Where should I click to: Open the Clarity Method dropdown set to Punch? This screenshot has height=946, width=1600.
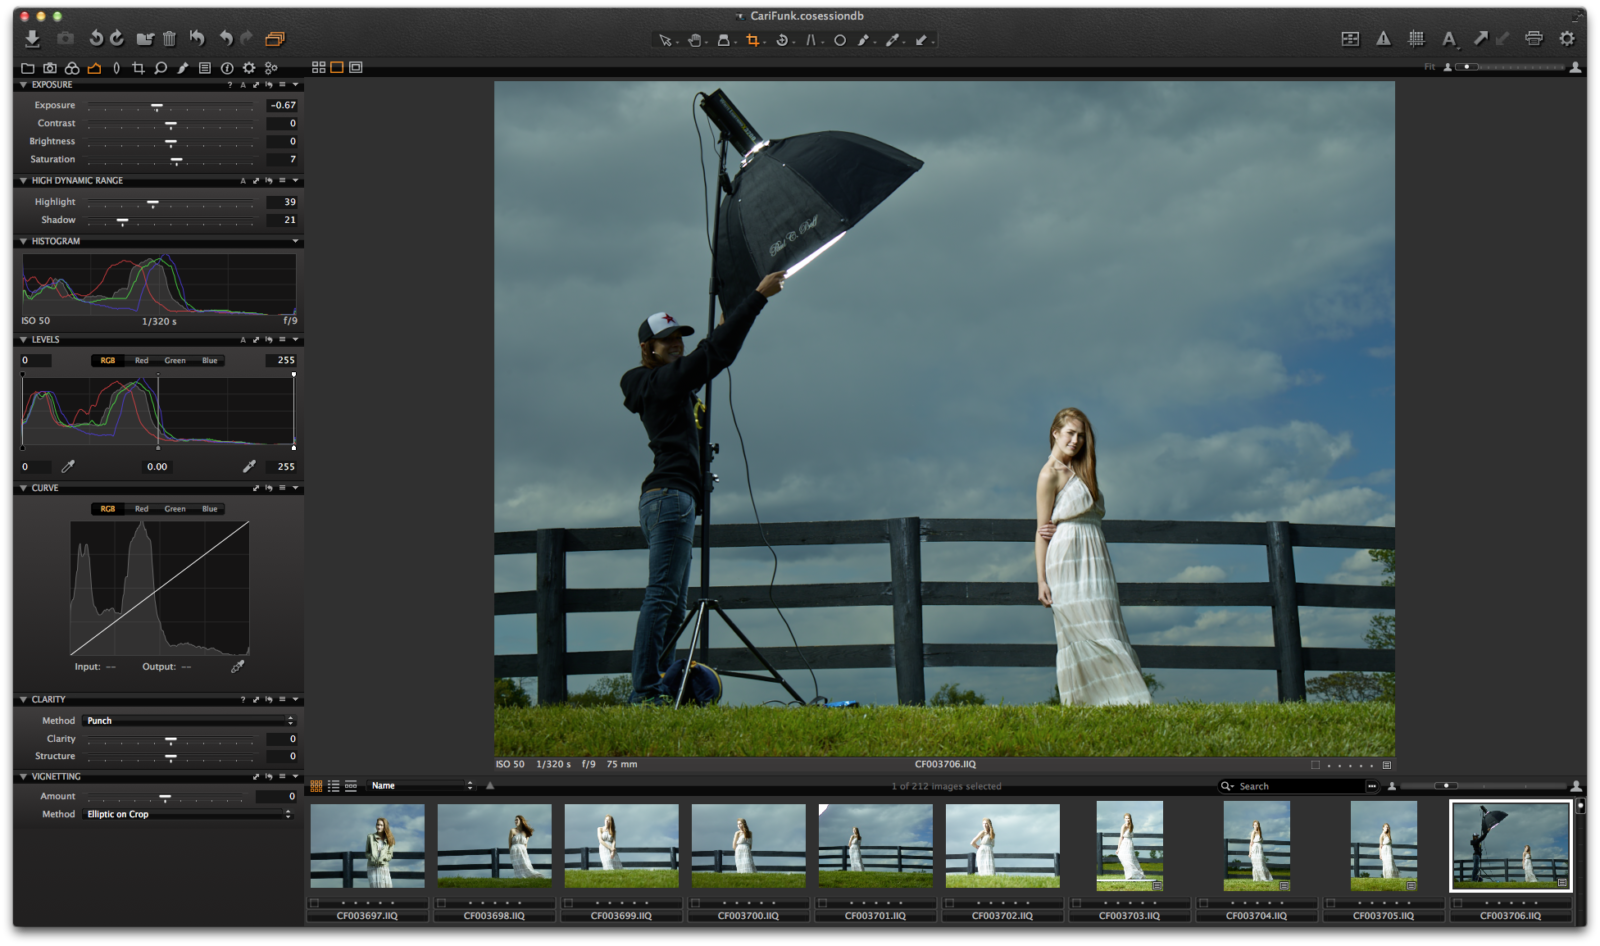coord(190,720)
